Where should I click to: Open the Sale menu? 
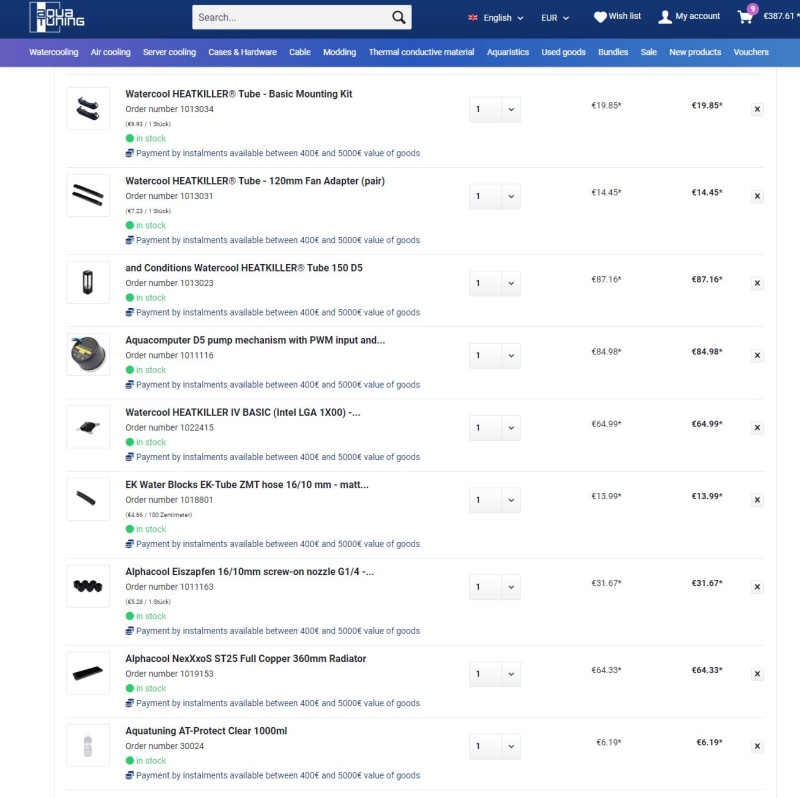click(x=648, y=52)
